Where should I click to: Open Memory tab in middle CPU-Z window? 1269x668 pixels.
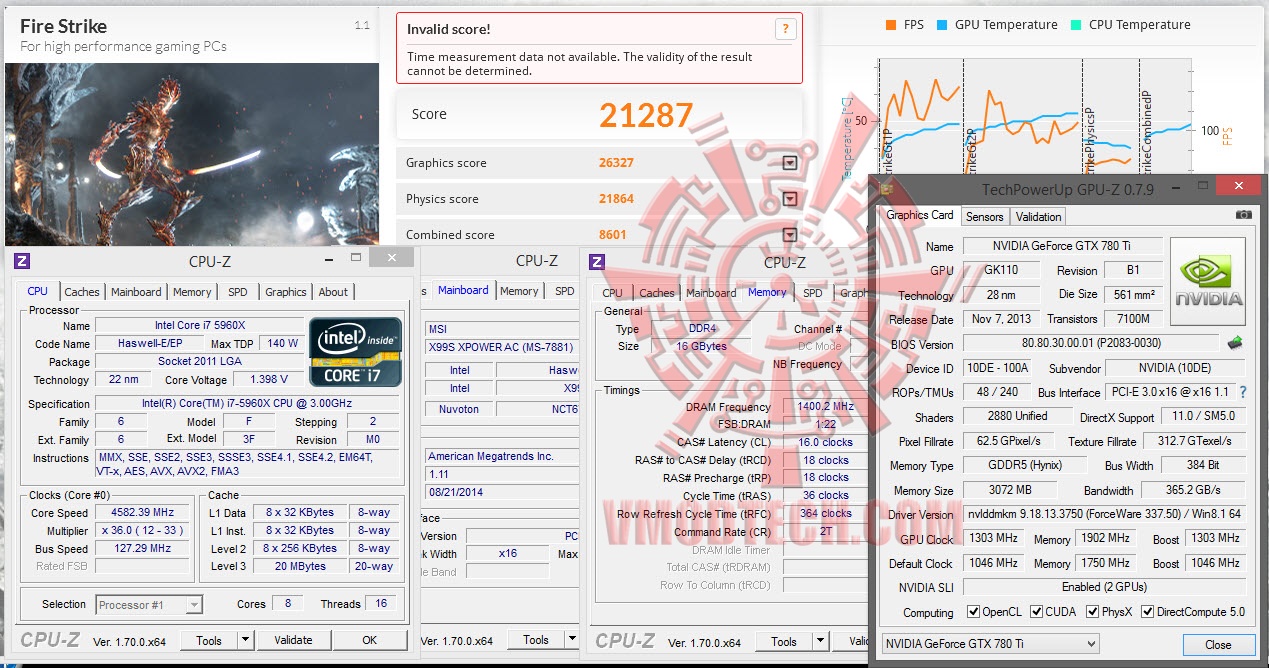pos(520,291)
